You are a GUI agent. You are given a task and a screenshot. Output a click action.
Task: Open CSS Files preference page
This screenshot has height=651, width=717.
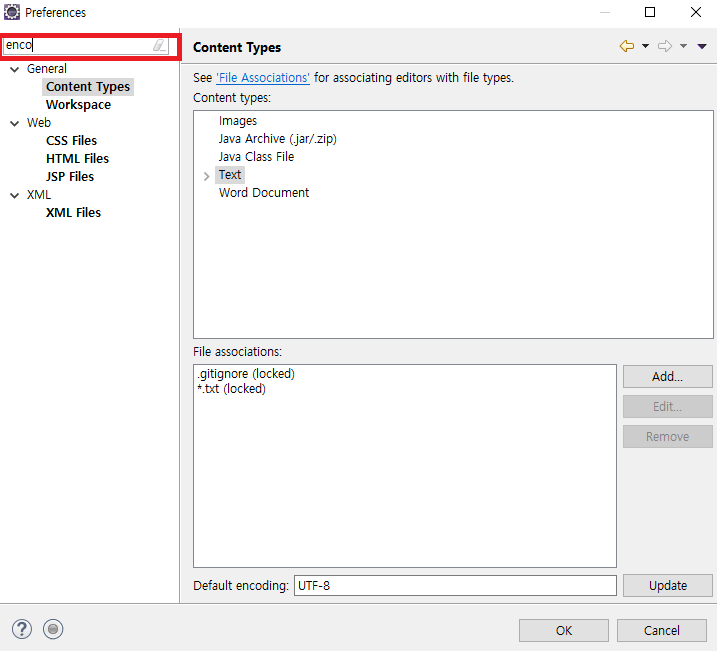point(71,141)
